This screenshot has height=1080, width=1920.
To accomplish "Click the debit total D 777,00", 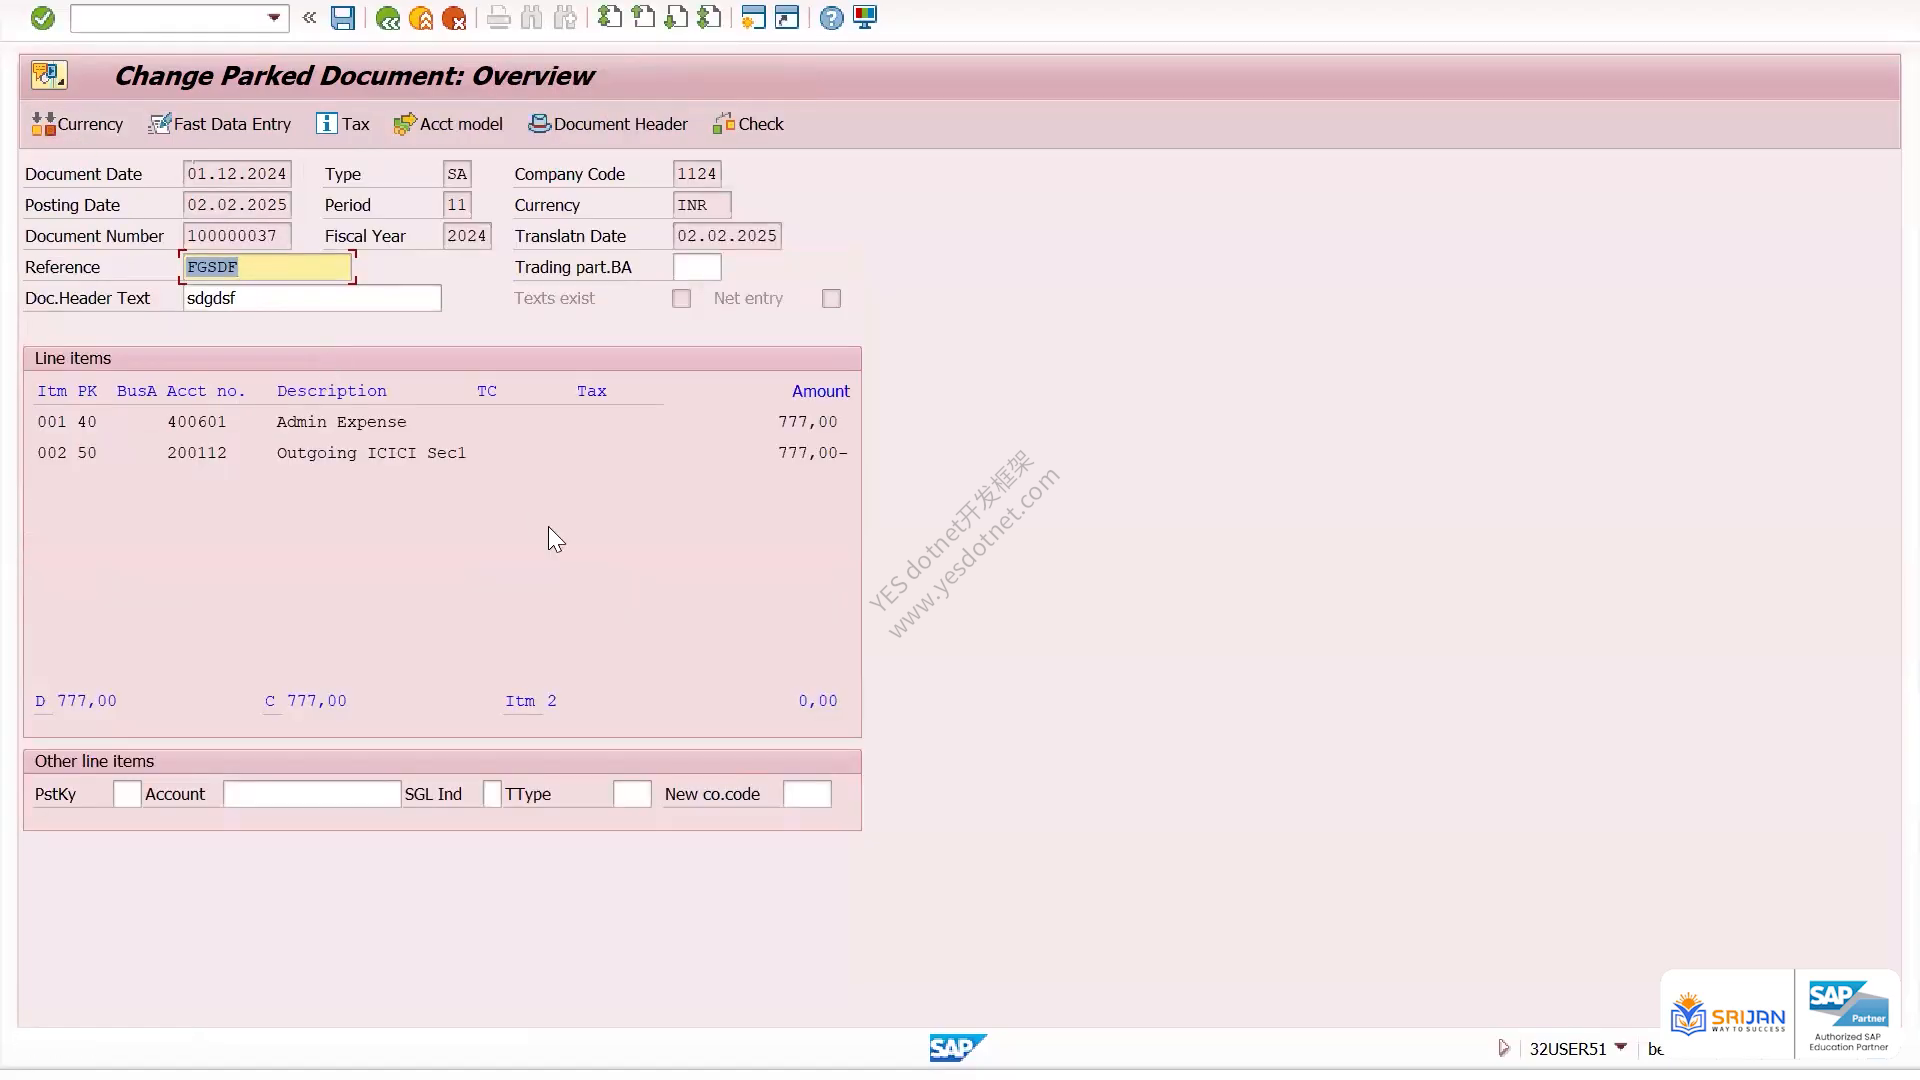I will tap(77, 701).
